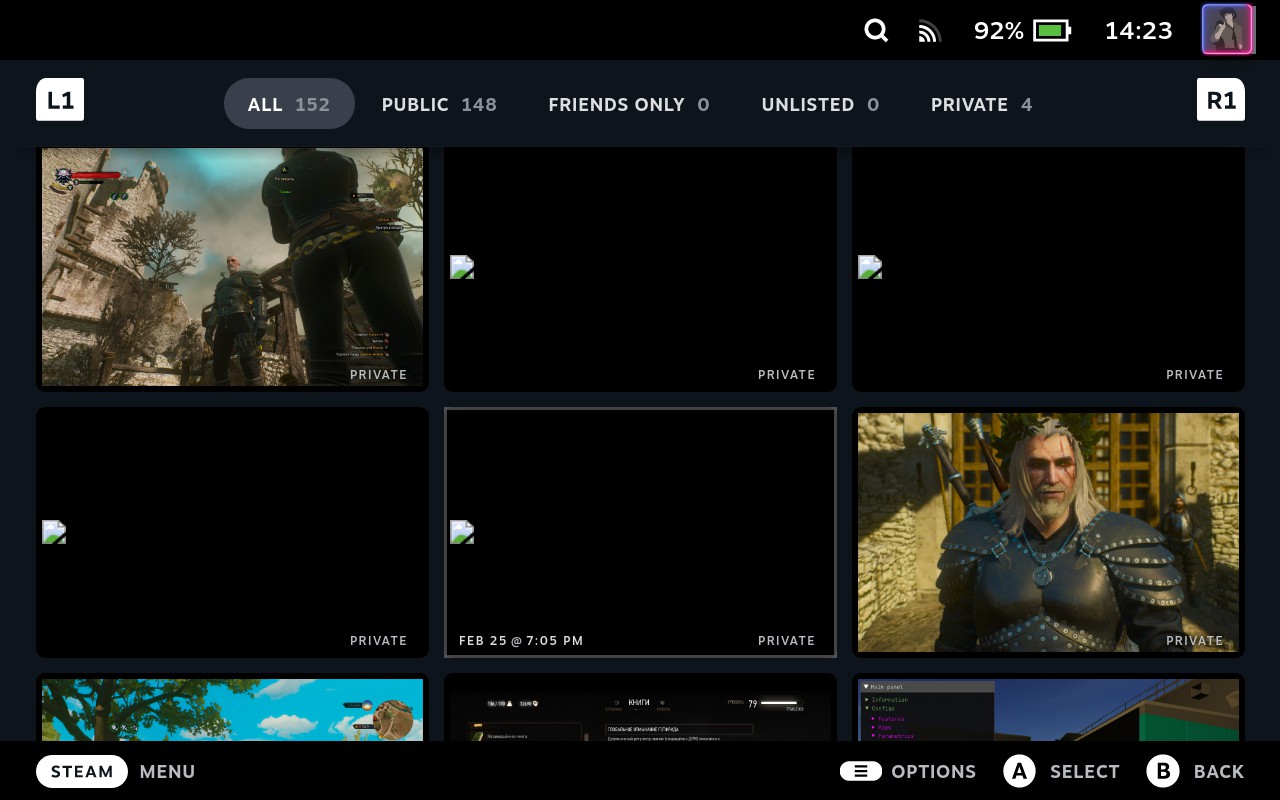Open the blue sky and trees screenshot
The height and width of the screenshot is (800, 1280).
coord(232,708)
